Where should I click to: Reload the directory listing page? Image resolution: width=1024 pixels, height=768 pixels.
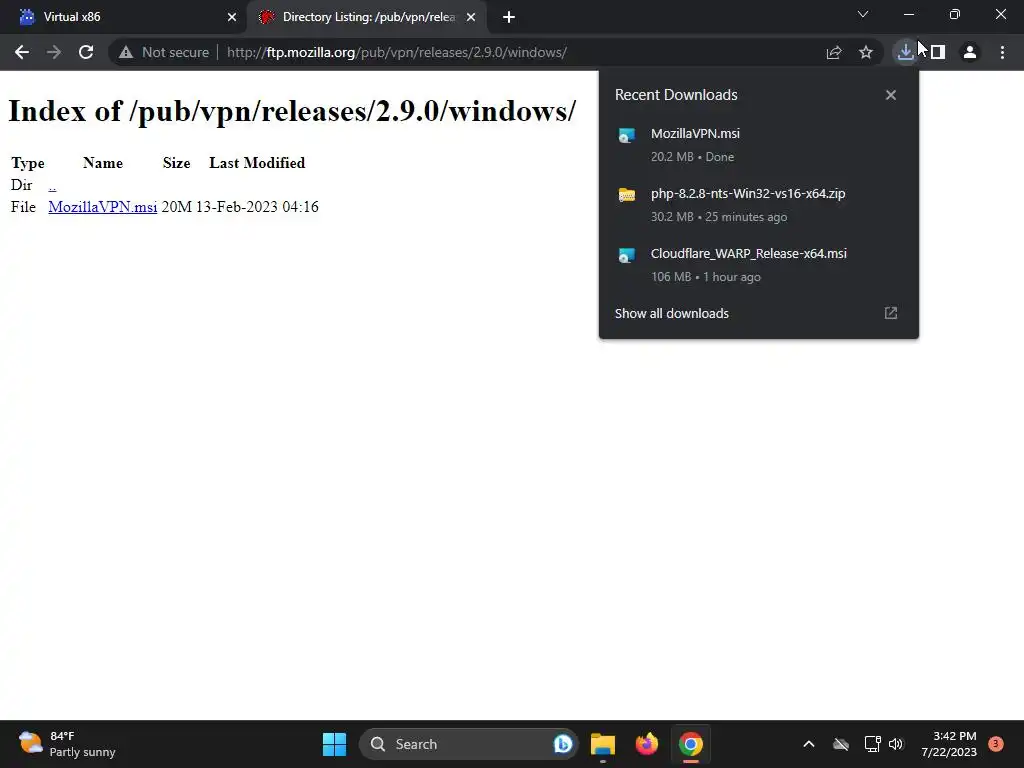(86, 52)
